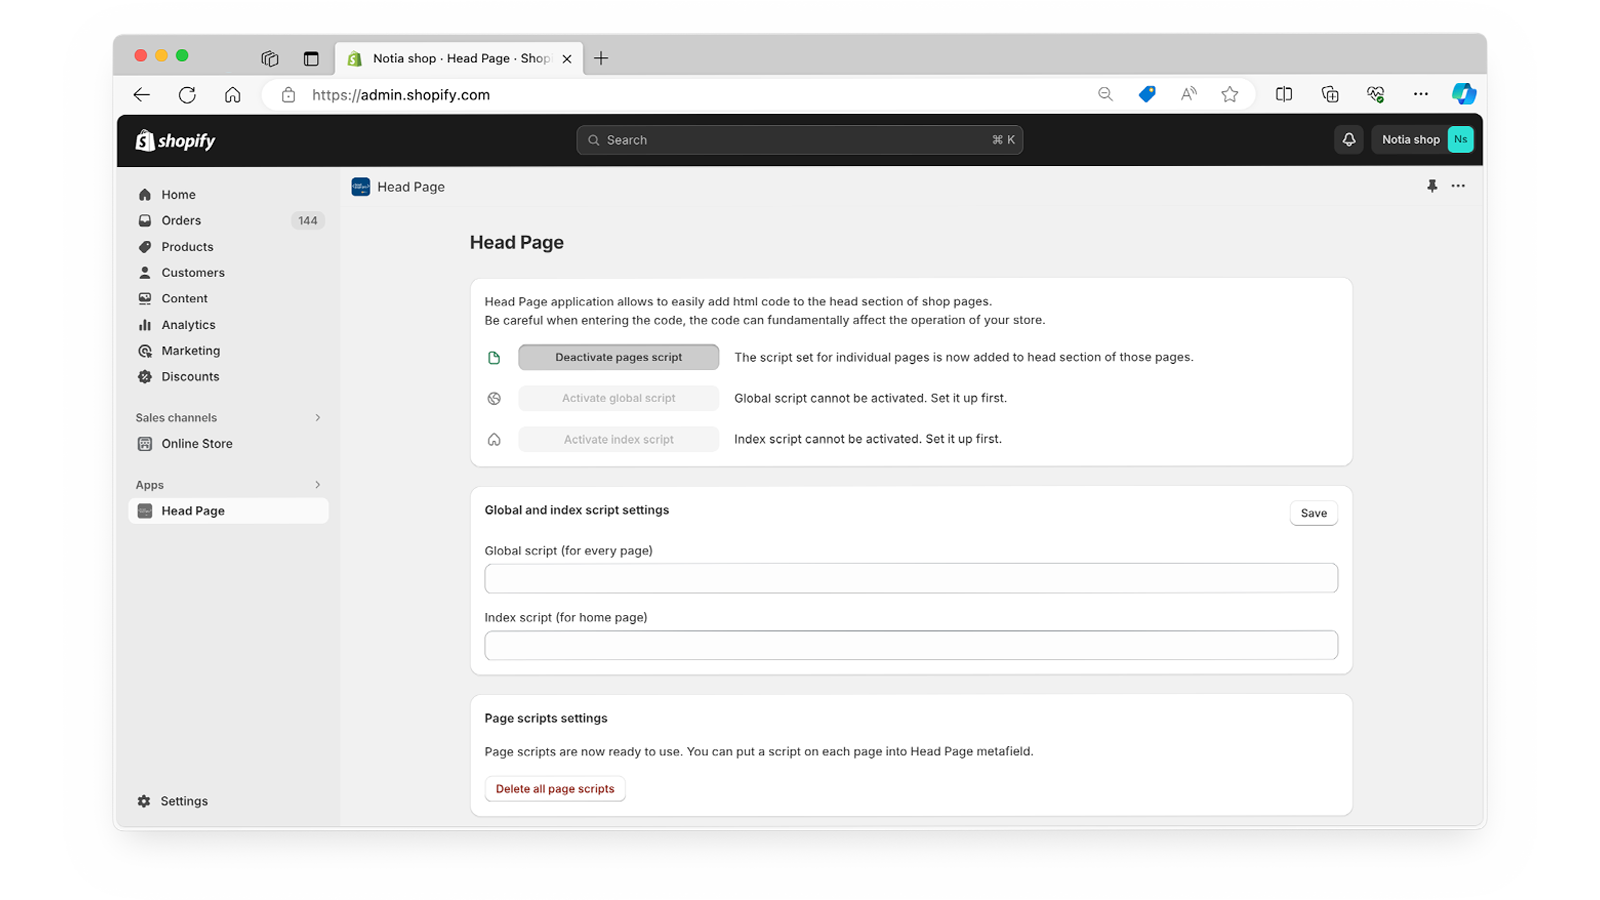Open browser Copilot icon
Screen dimensions: 1600x900
[1463, 94]
